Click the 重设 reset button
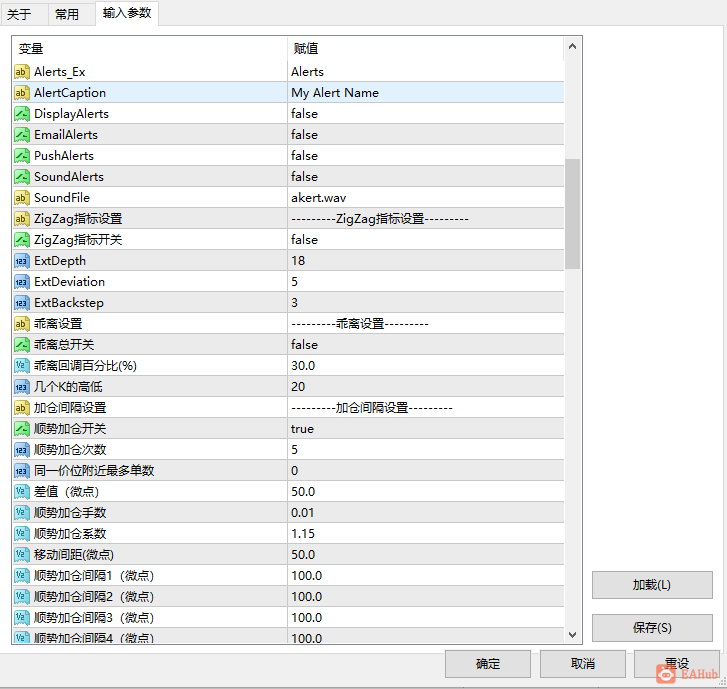The width and height of the screenshot is (727, 689). coord(677,664)
